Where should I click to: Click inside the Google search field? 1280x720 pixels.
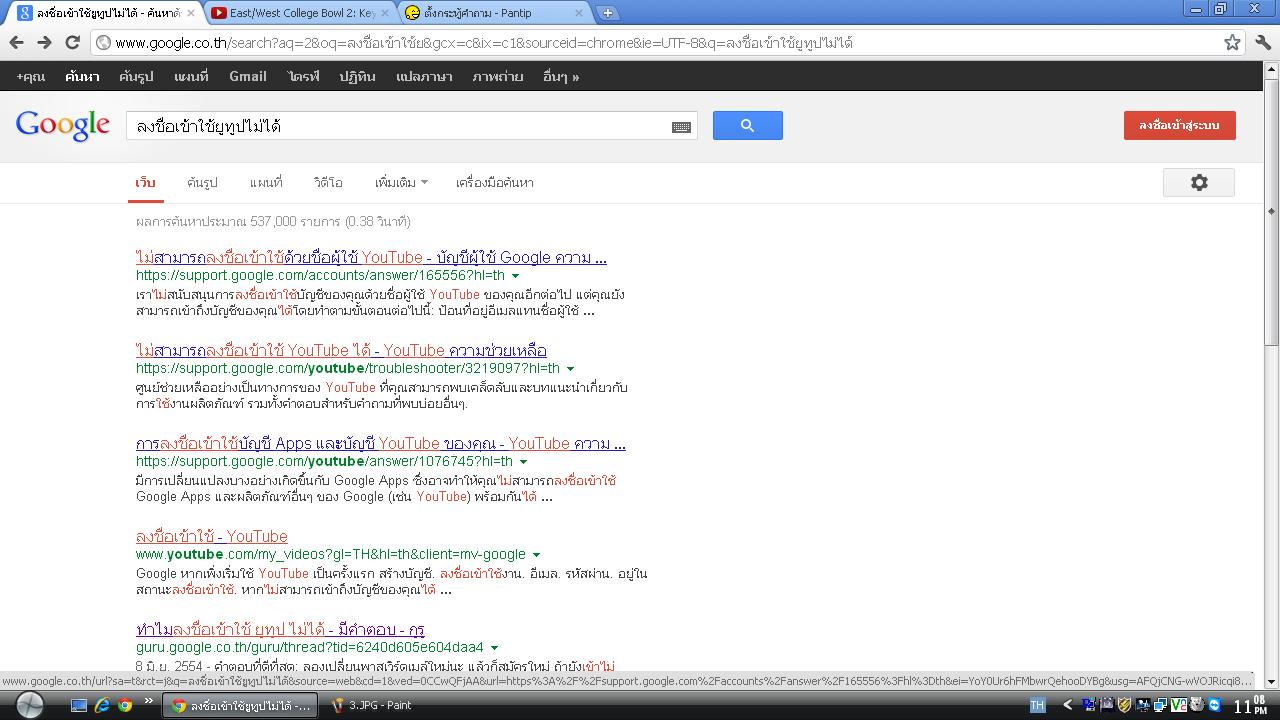pyautogui.click(x=400, y=126)
